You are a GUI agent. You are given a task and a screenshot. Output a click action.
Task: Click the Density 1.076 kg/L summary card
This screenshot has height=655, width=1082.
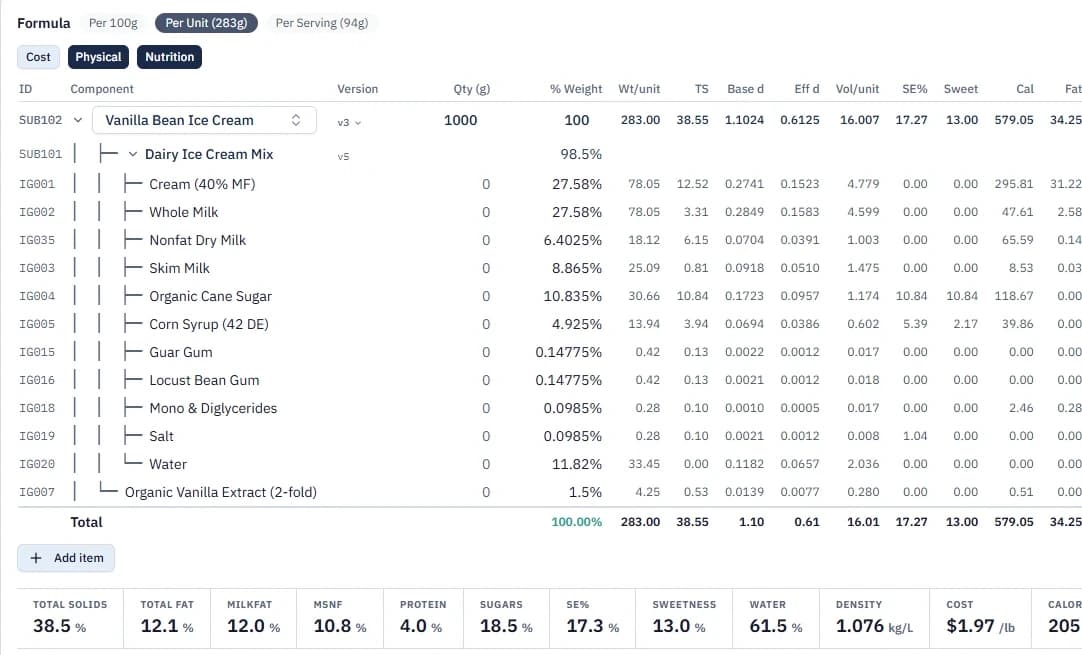pyautogui.click(x=874, y=618)
